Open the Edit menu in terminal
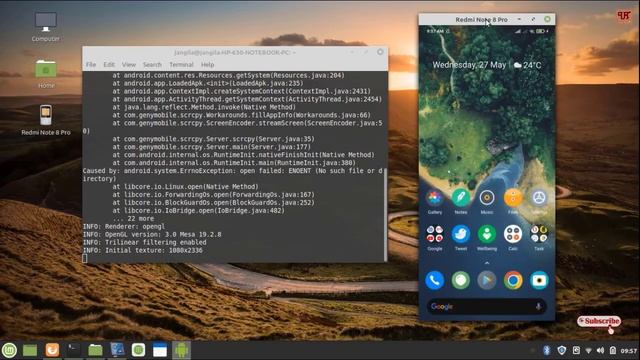Image resolution: width=640 pixels, height=360 pixels. (109, 64)
